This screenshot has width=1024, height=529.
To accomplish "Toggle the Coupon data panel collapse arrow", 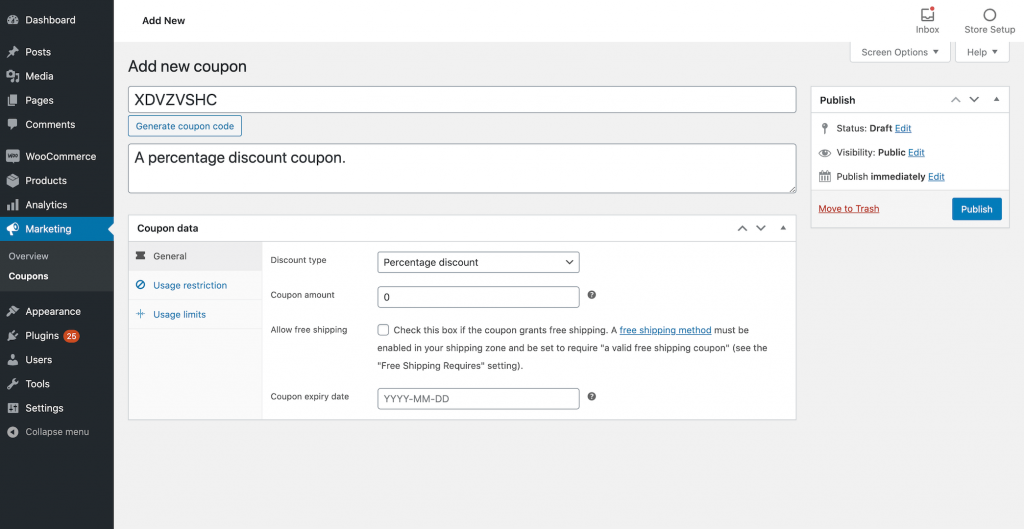I will pos(783,228).
